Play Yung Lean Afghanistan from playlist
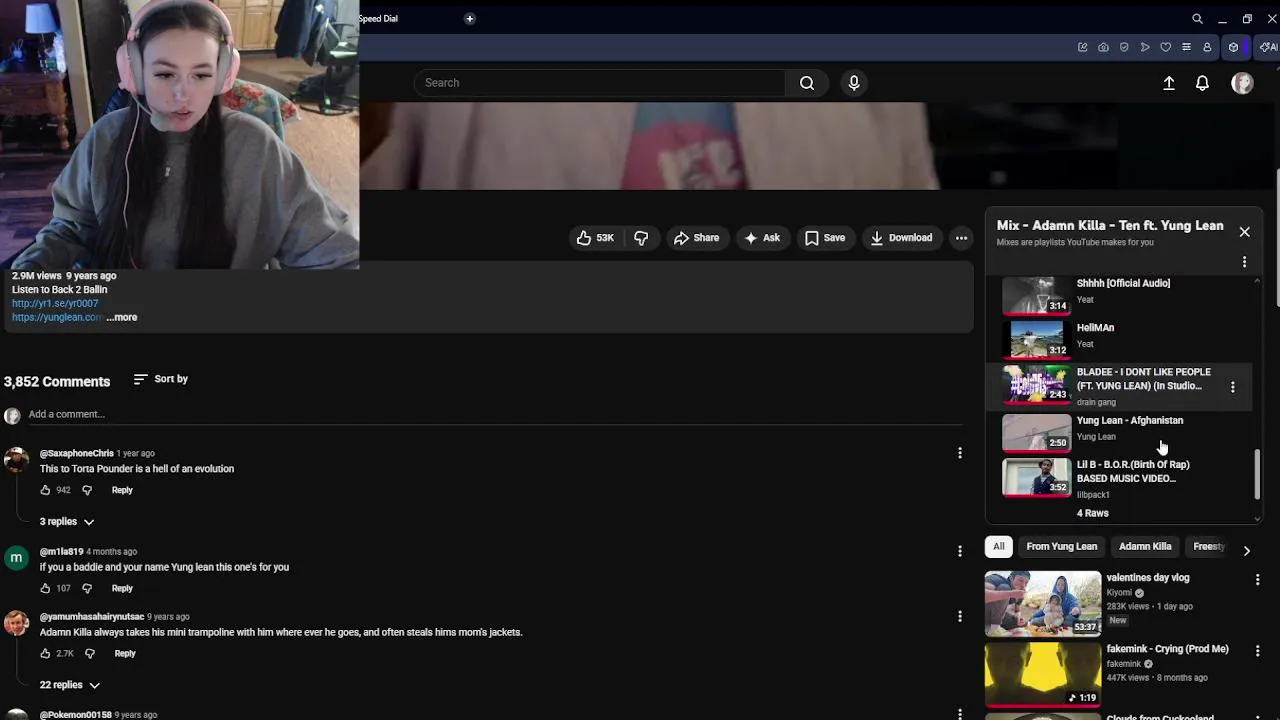This screenshot has width=1280, height=720. (1127, 432)
